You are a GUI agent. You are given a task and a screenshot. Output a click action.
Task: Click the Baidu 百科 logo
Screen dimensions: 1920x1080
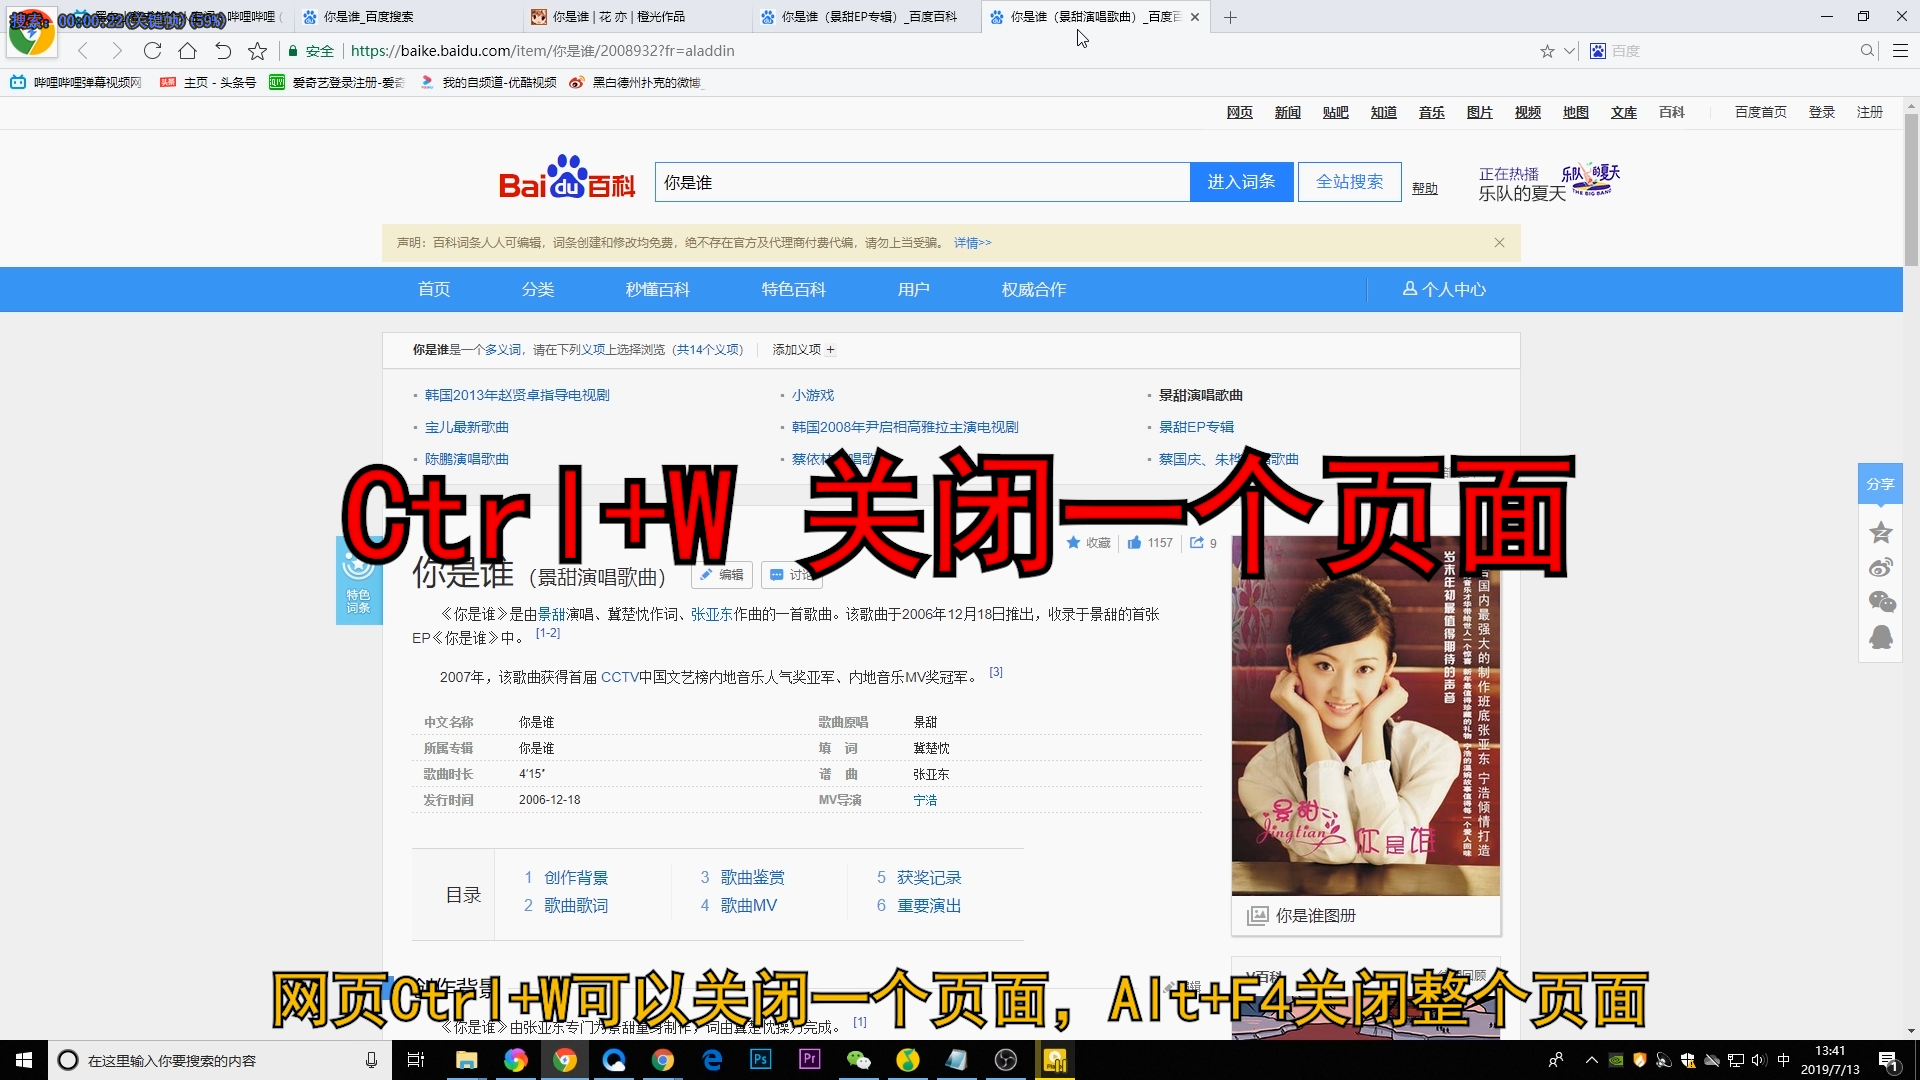(566, 178)
